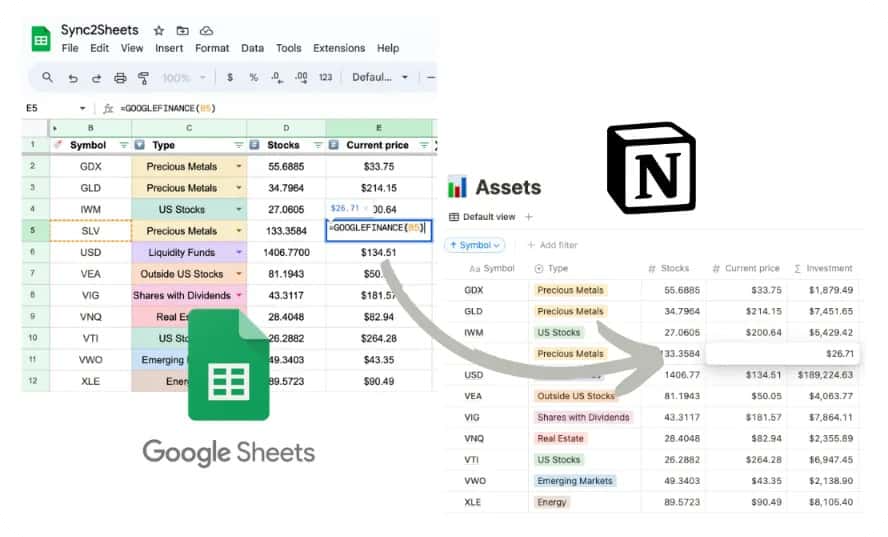Open the Format menu
Screen dimensions: 888x537
click(x=212, y=48)
